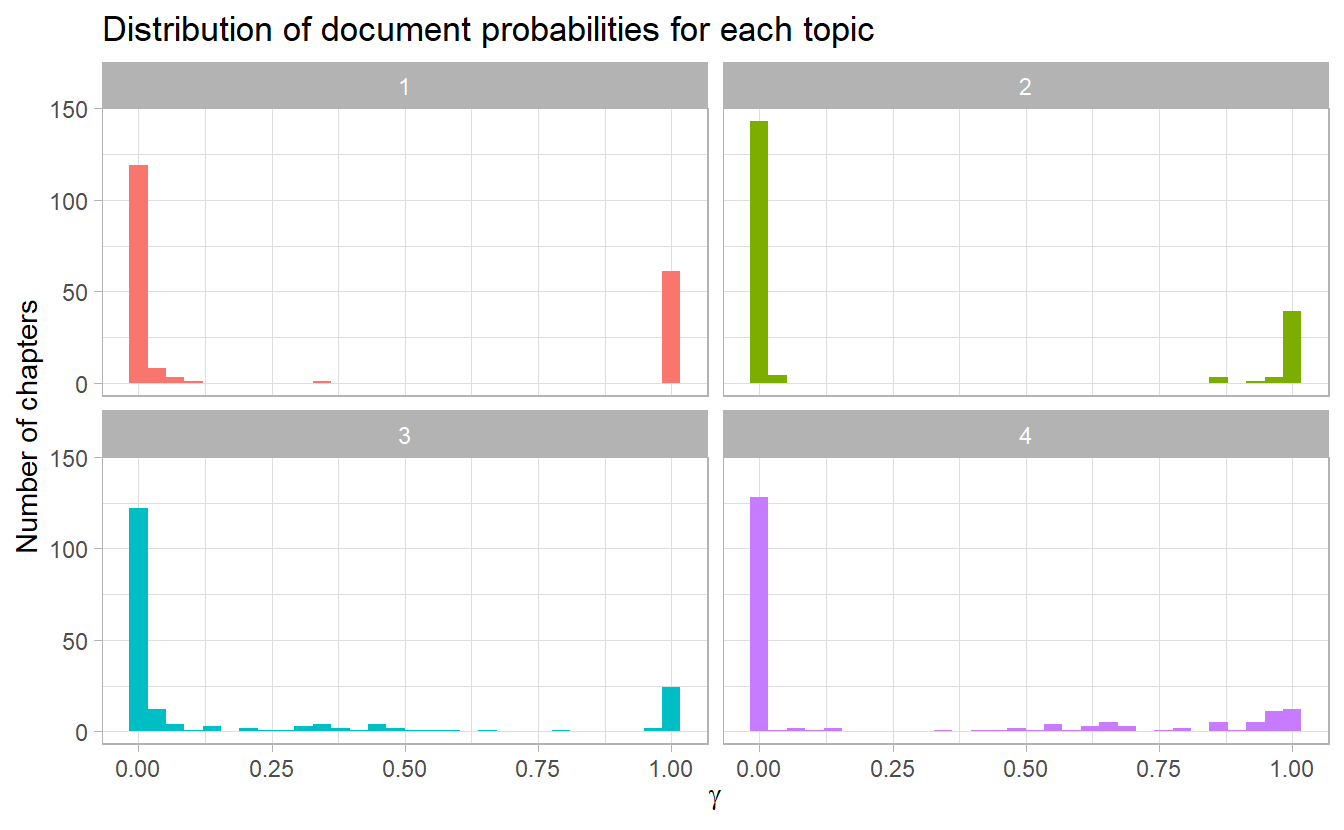Click the rightmost purple bar in topic 4

pyautogui.click(x=1292, y=720)
